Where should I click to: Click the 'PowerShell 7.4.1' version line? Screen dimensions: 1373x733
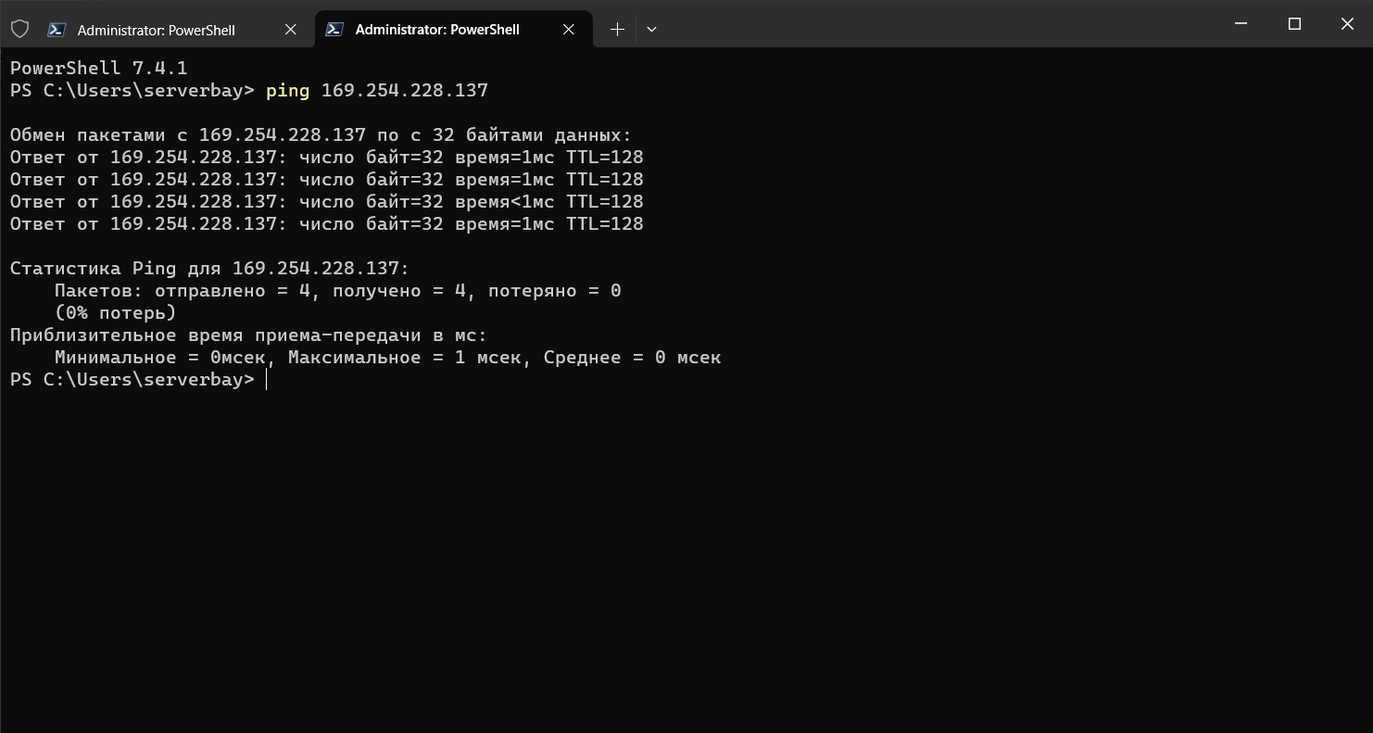pos(99,68)
